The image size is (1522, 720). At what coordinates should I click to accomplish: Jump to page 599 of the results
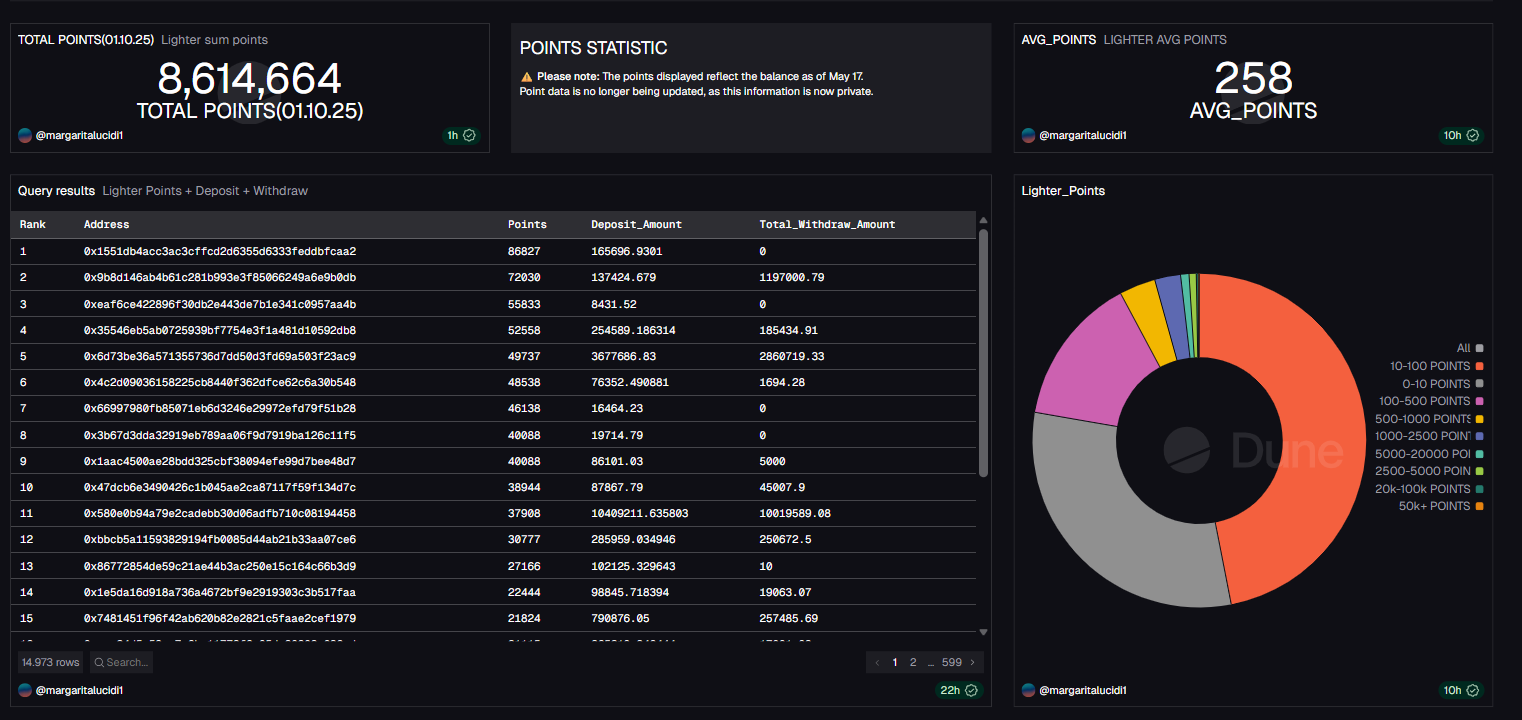(951, 662)
